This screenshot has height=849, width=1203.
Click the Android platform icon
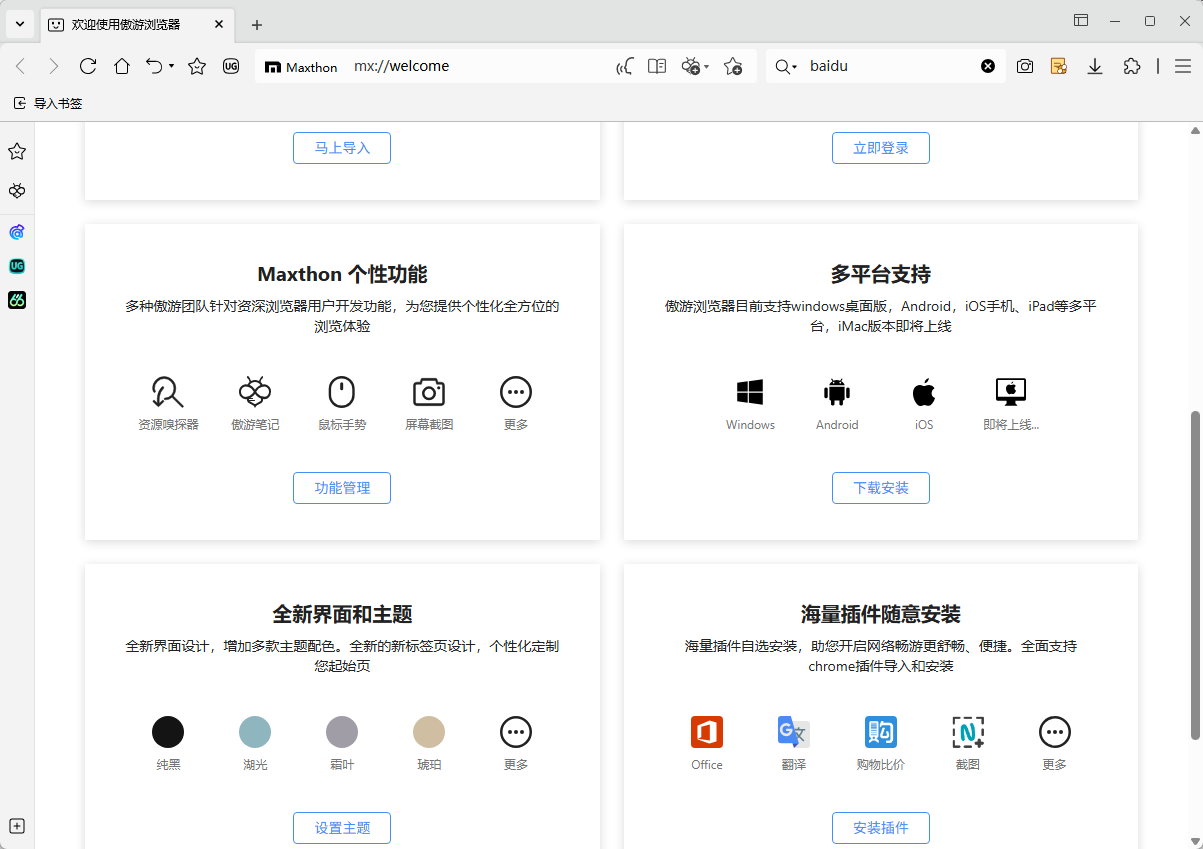pyautogui.click(x=837, y=391)
